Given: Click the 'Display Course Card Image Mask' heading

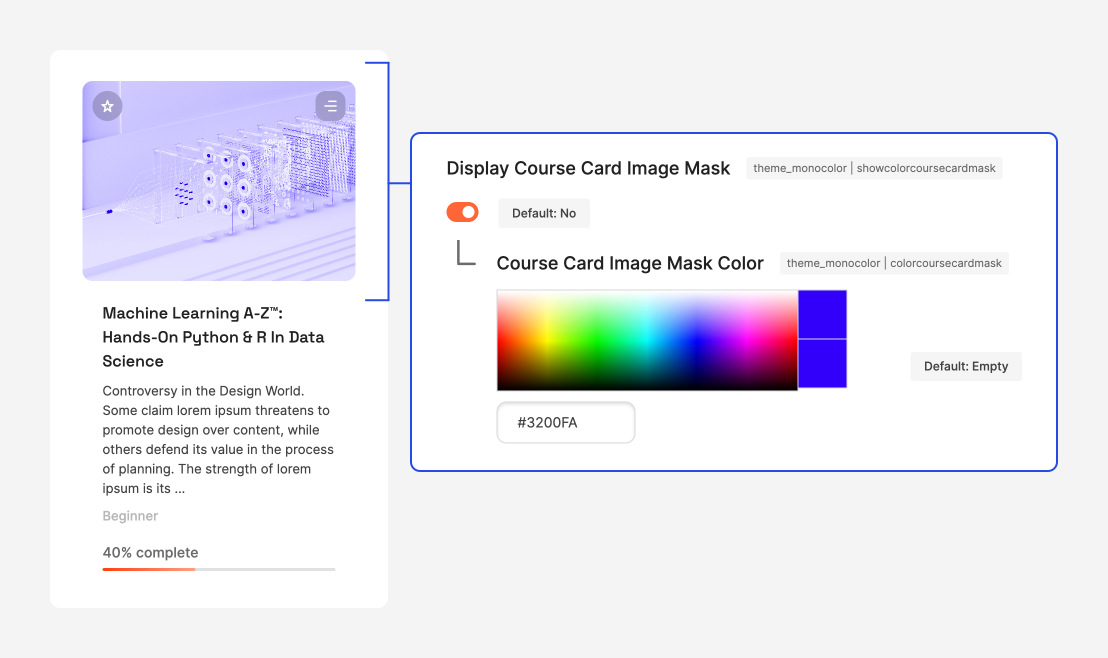Looking at the screenshot, I should 588,168.
